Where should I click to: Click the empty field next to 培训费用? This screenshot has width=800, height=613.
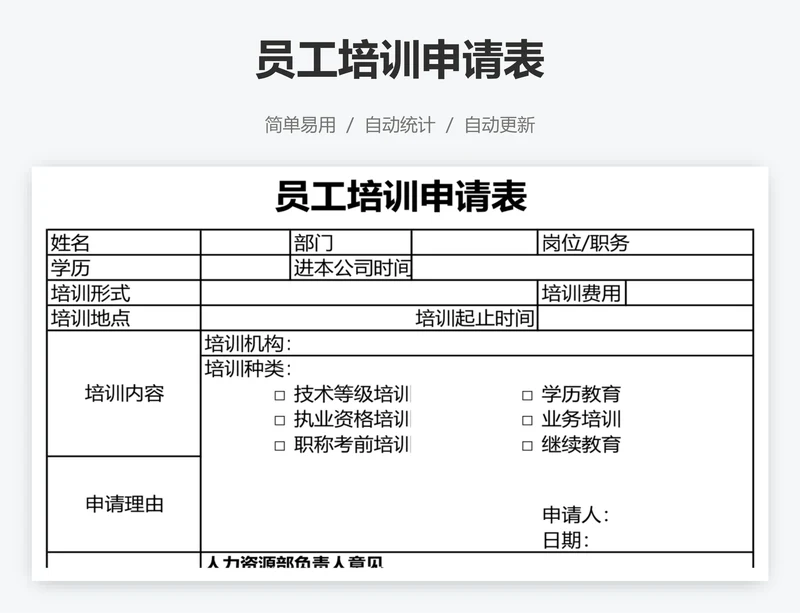pyautogui.click(x=689, y=293)
